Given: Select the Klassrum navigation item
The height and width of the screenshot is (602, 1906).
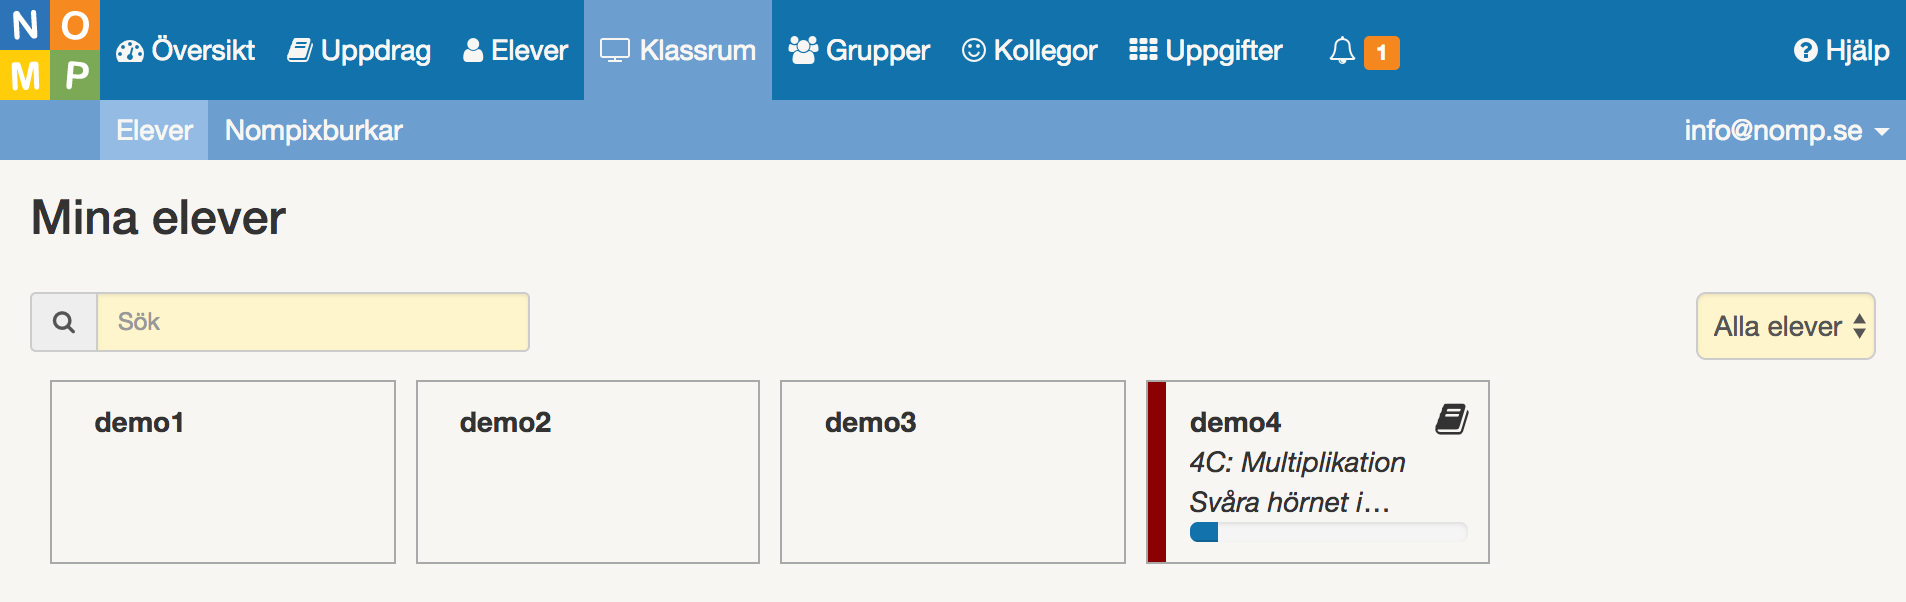Looking at the screenshot, I should coord(678,50).
